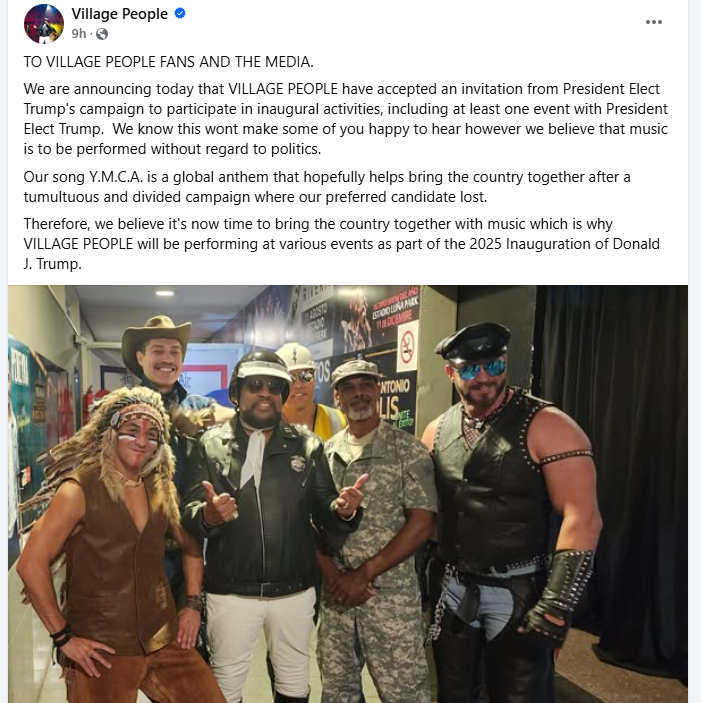Click the brown cowboy hat in the photo
The width and height of the screenshot is (701, 703).
pyautogui.click(x=156, y=338)
